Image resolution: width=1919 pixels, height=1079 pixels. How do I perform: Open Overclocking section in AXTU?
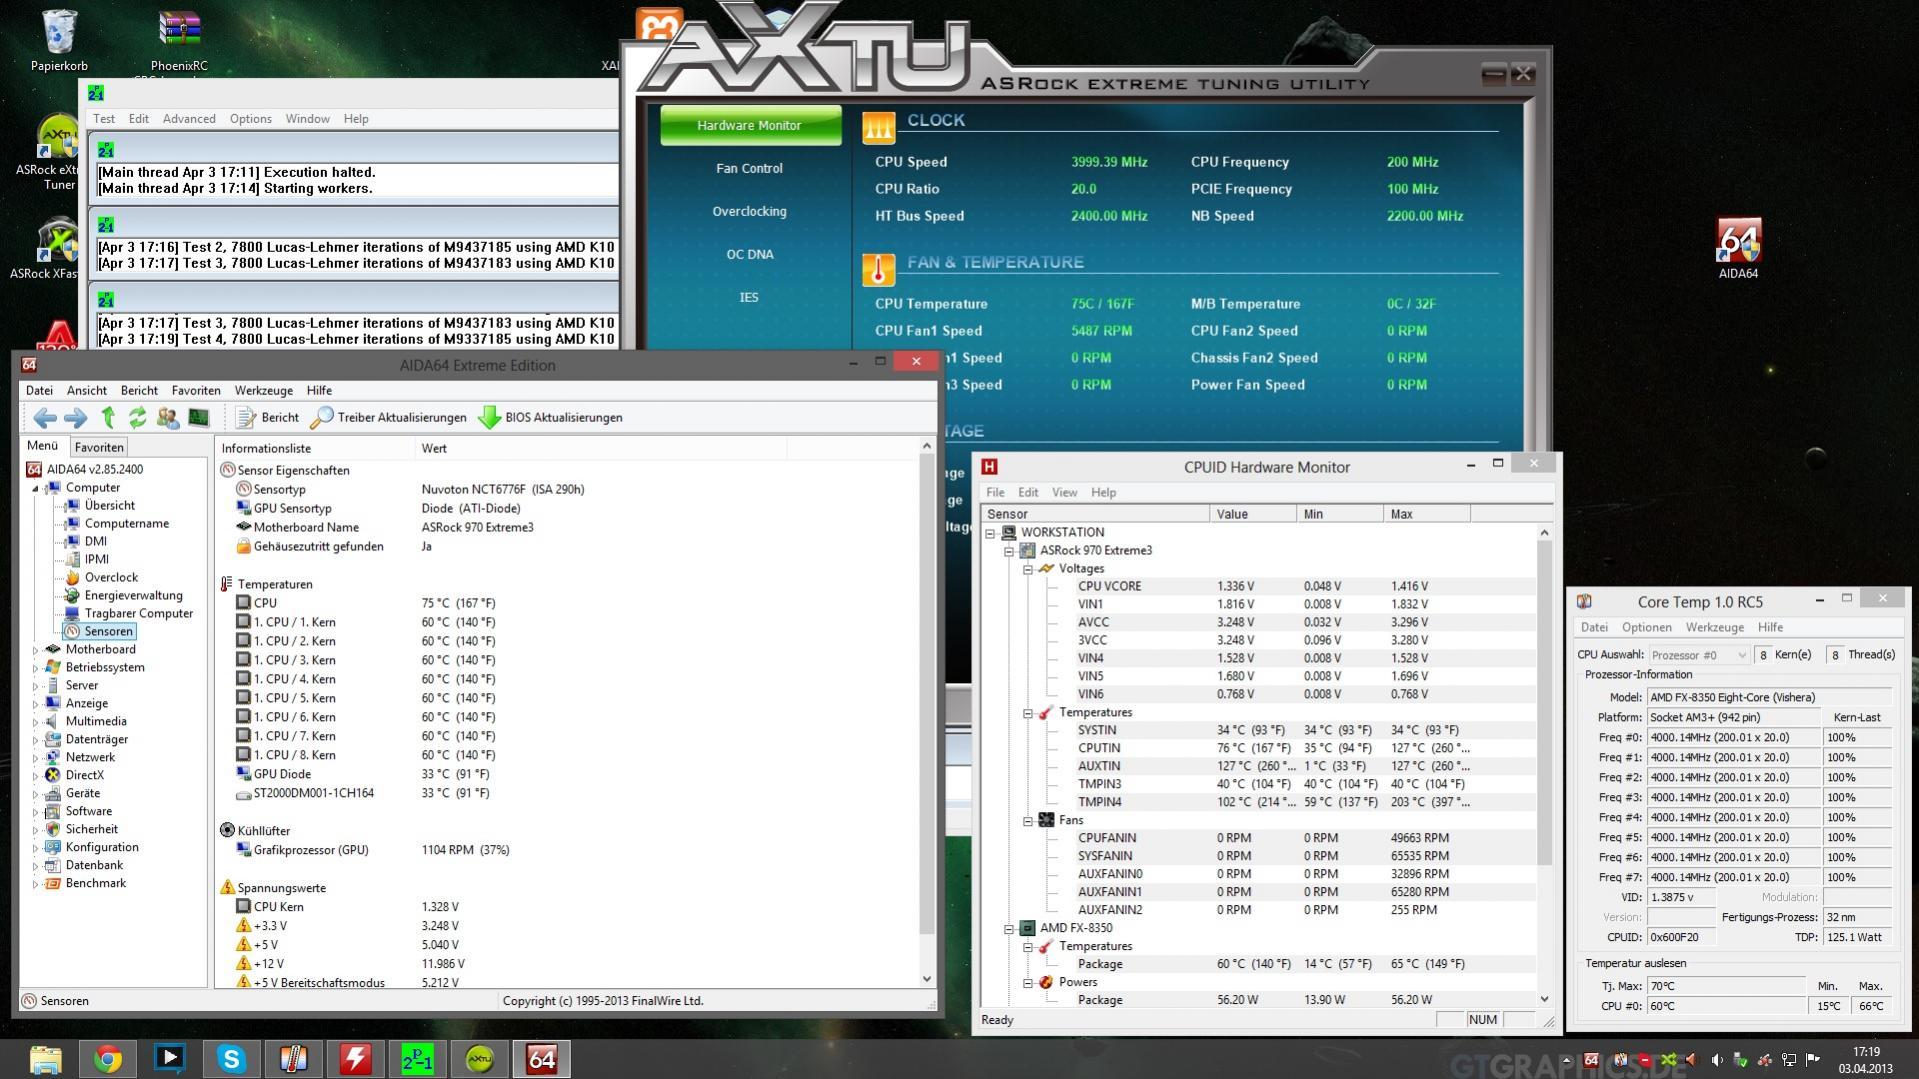pos(749,211)
